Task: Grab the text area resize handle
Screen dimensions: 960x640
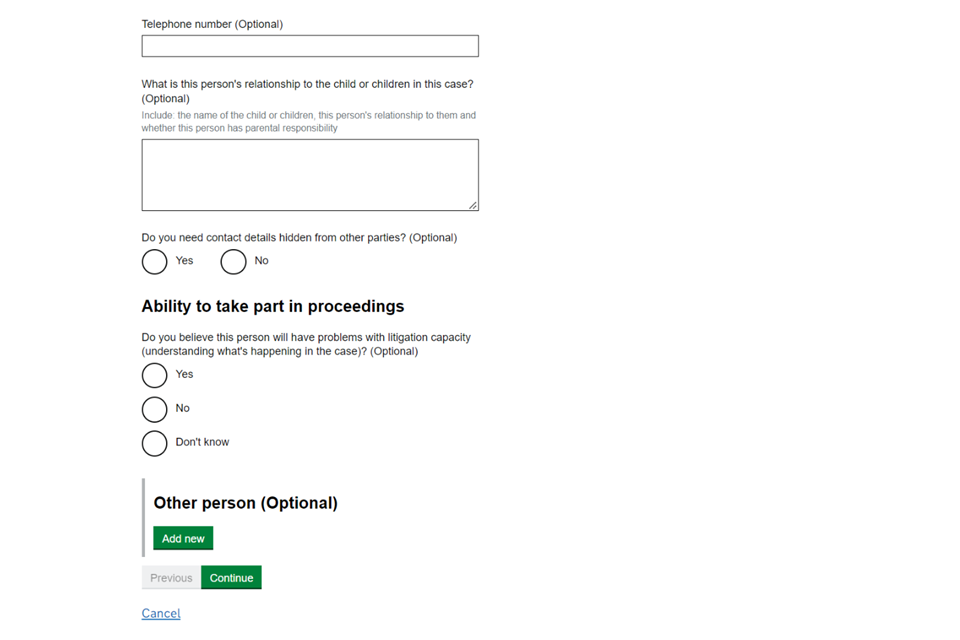Action: tap(472, 205)
